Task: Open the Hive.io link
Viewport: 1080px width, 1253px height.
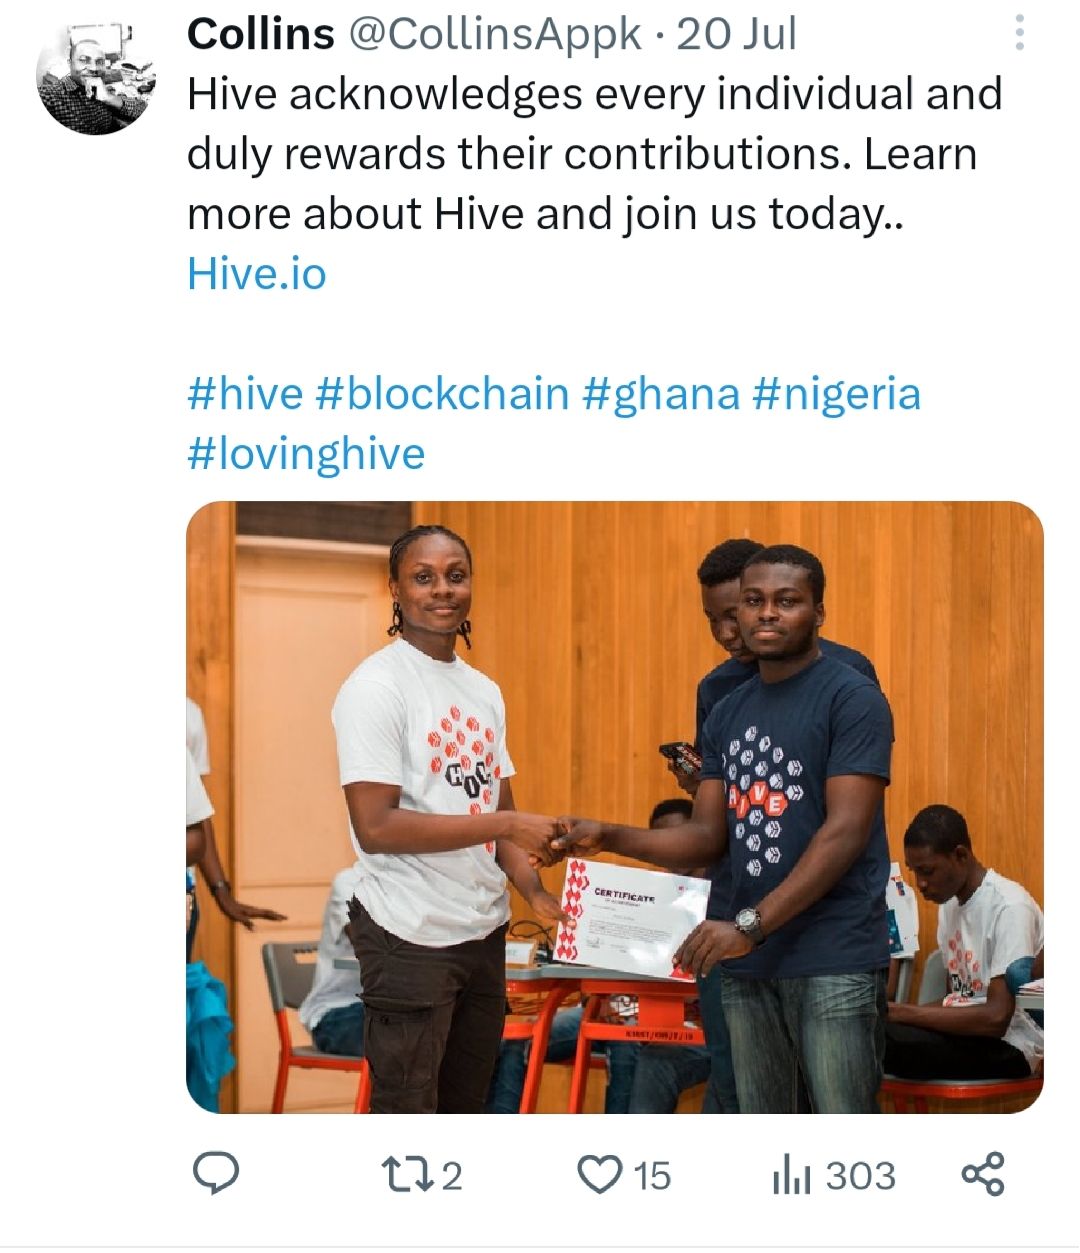Action: tap(257, 273)
